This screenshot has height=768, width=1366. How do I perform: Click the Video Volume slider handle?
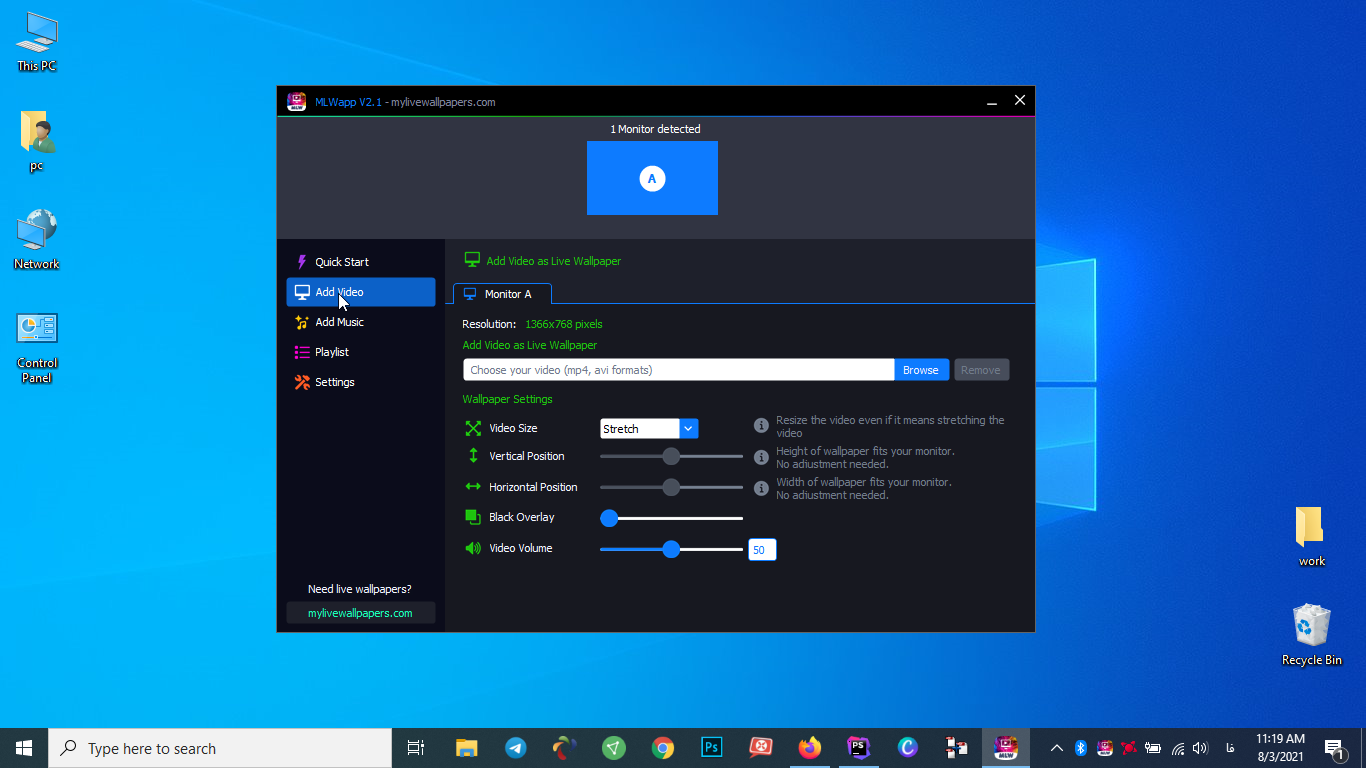pos(671,549)
